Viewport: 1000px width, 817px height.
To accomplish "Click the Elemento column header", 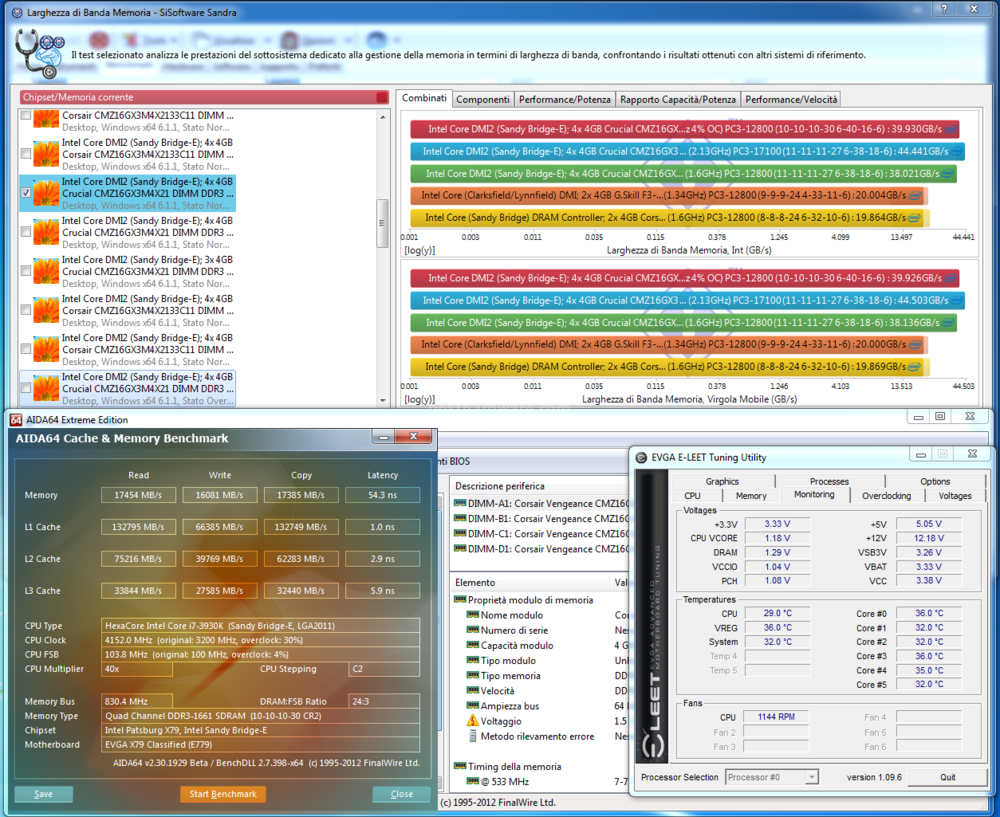I will click(531, 582).
